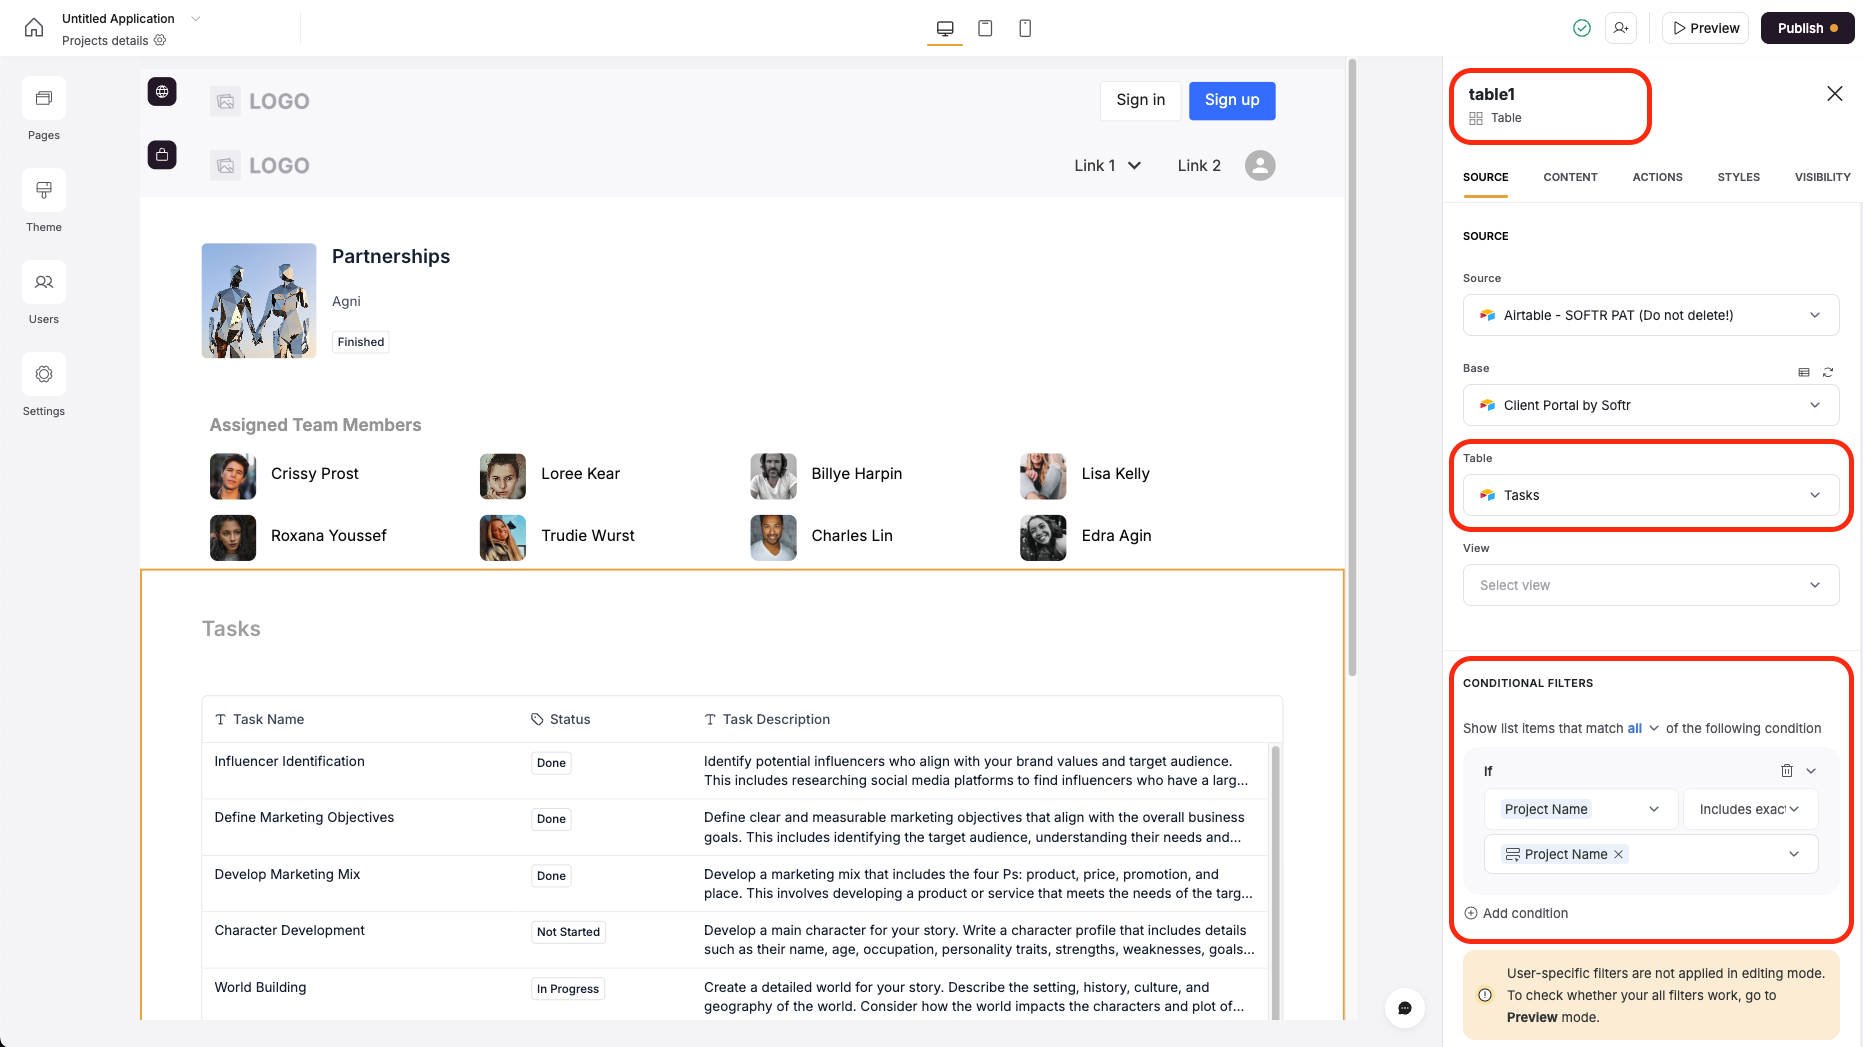
Task: Open the chat support bubble
Action: [x=1404, y=1008]
